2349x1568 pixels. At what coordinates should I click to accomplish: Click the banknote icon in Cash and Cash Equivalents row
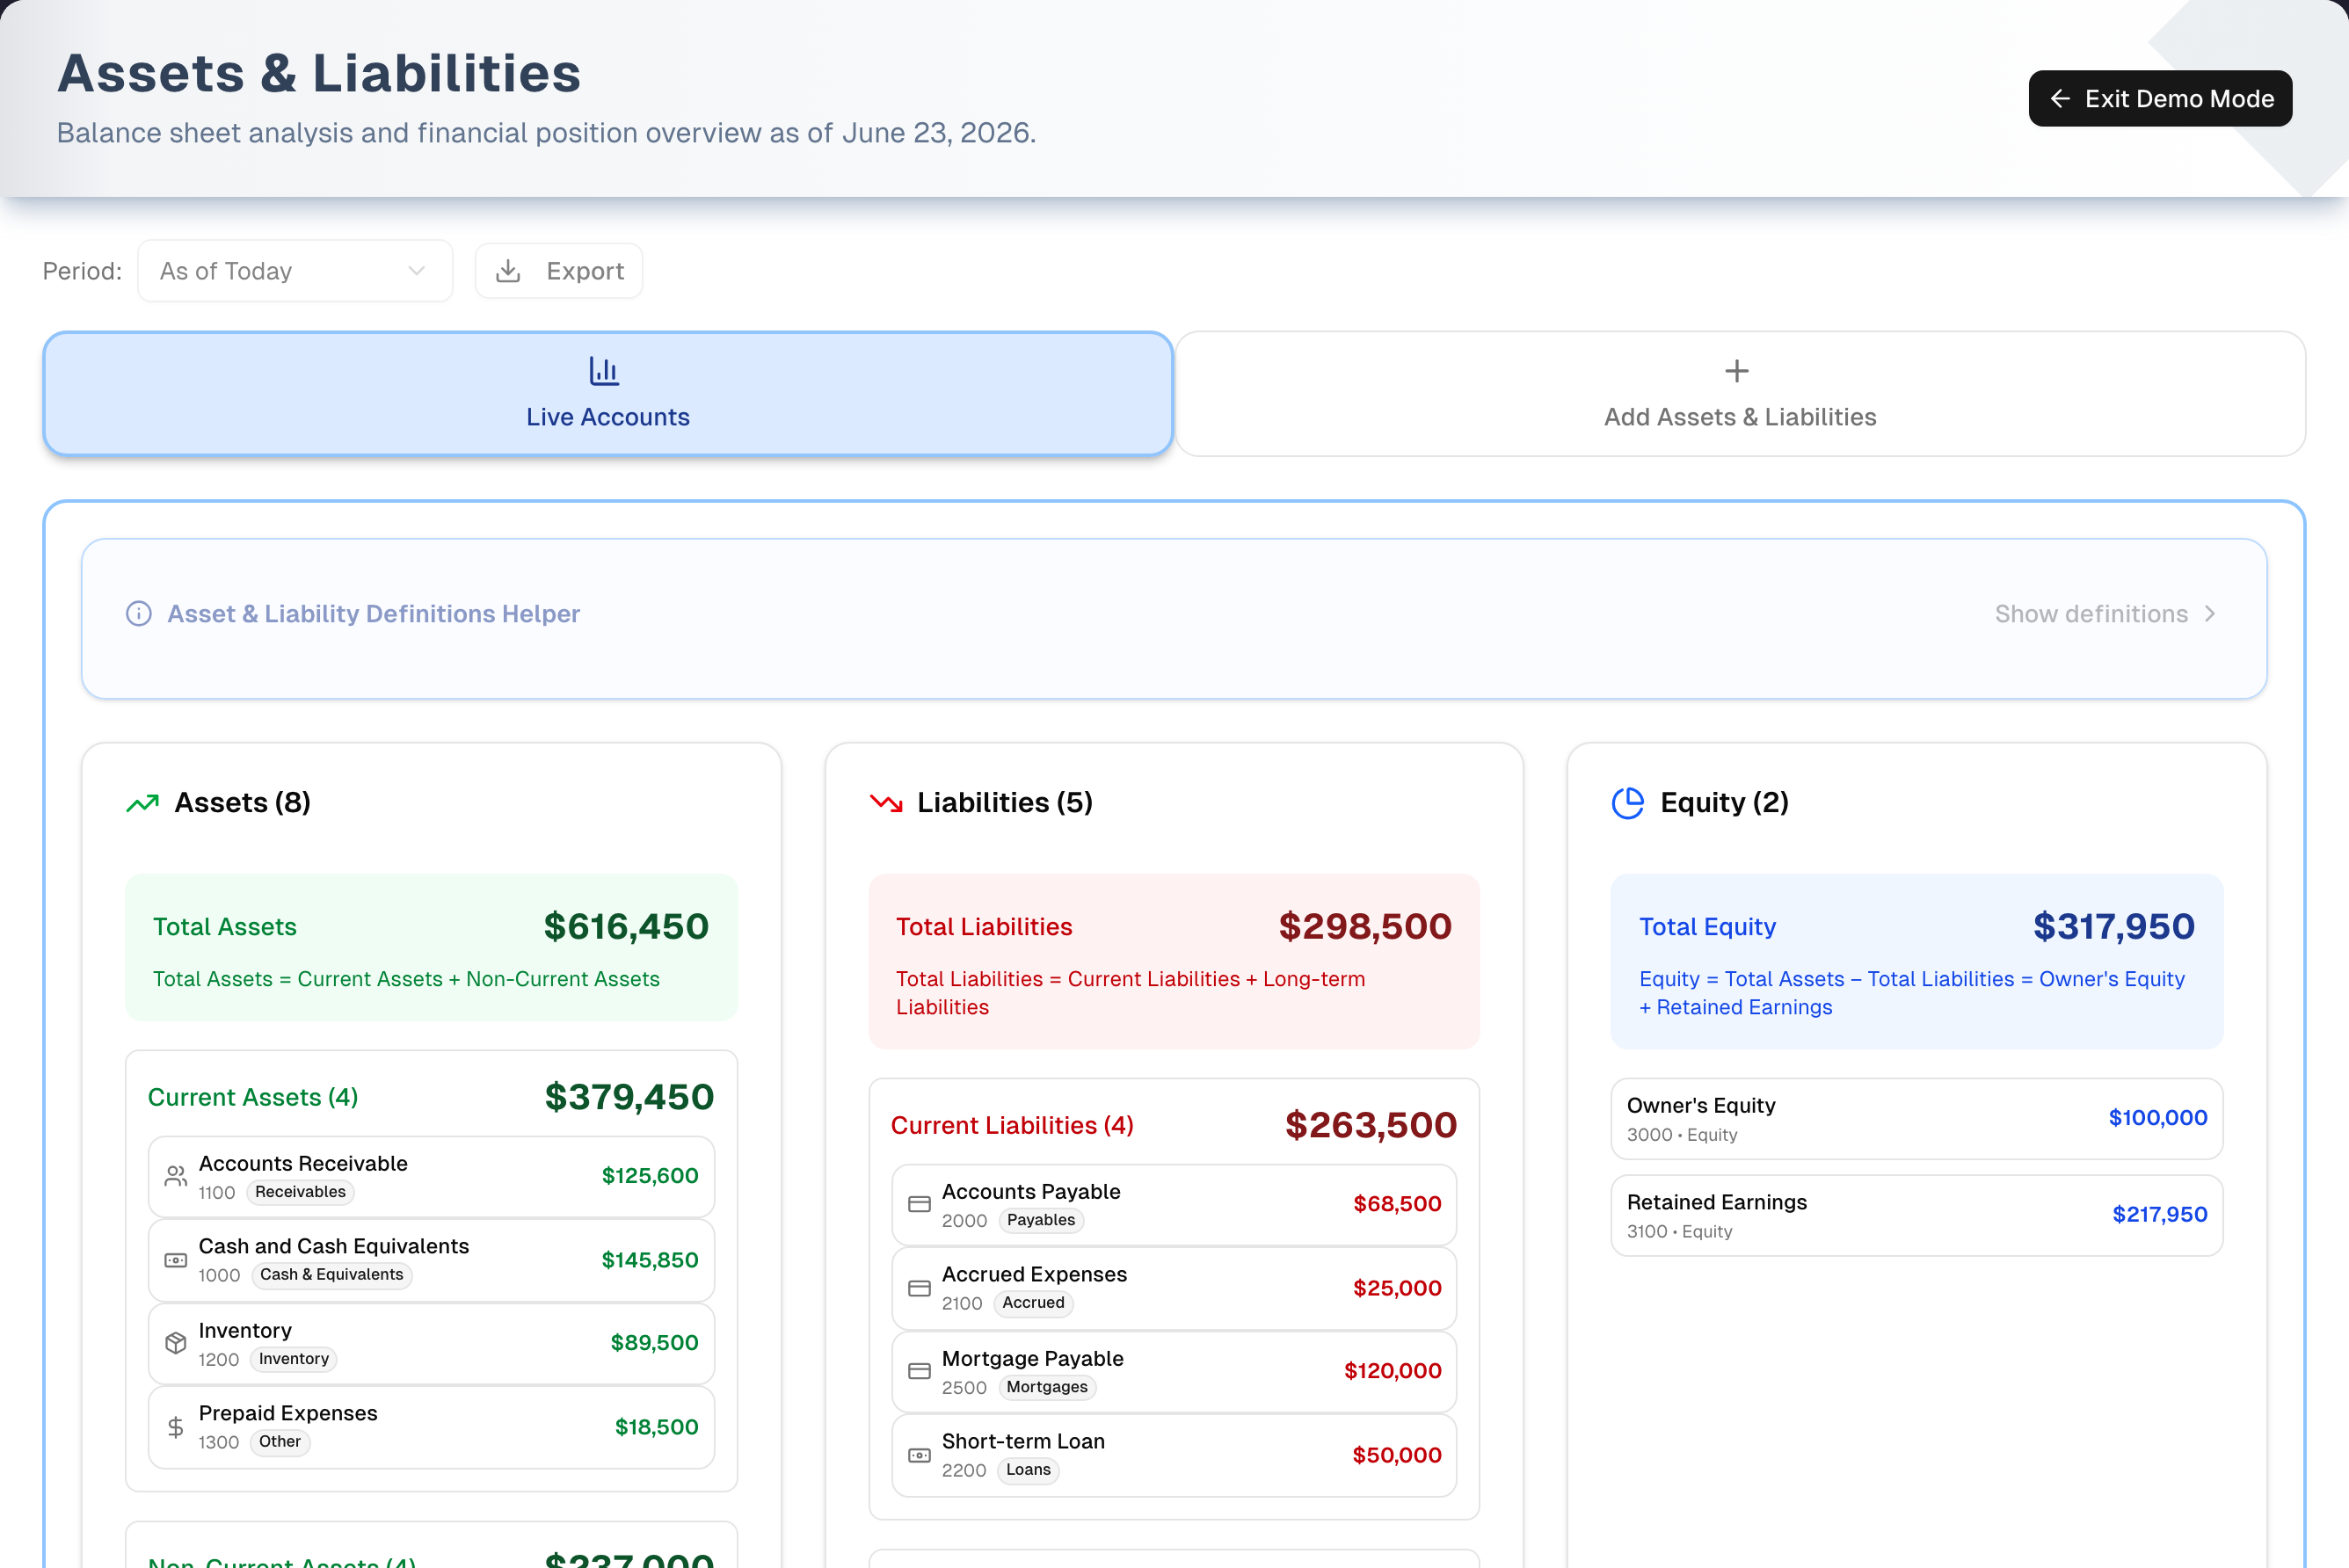click(x=176, y=1260)
